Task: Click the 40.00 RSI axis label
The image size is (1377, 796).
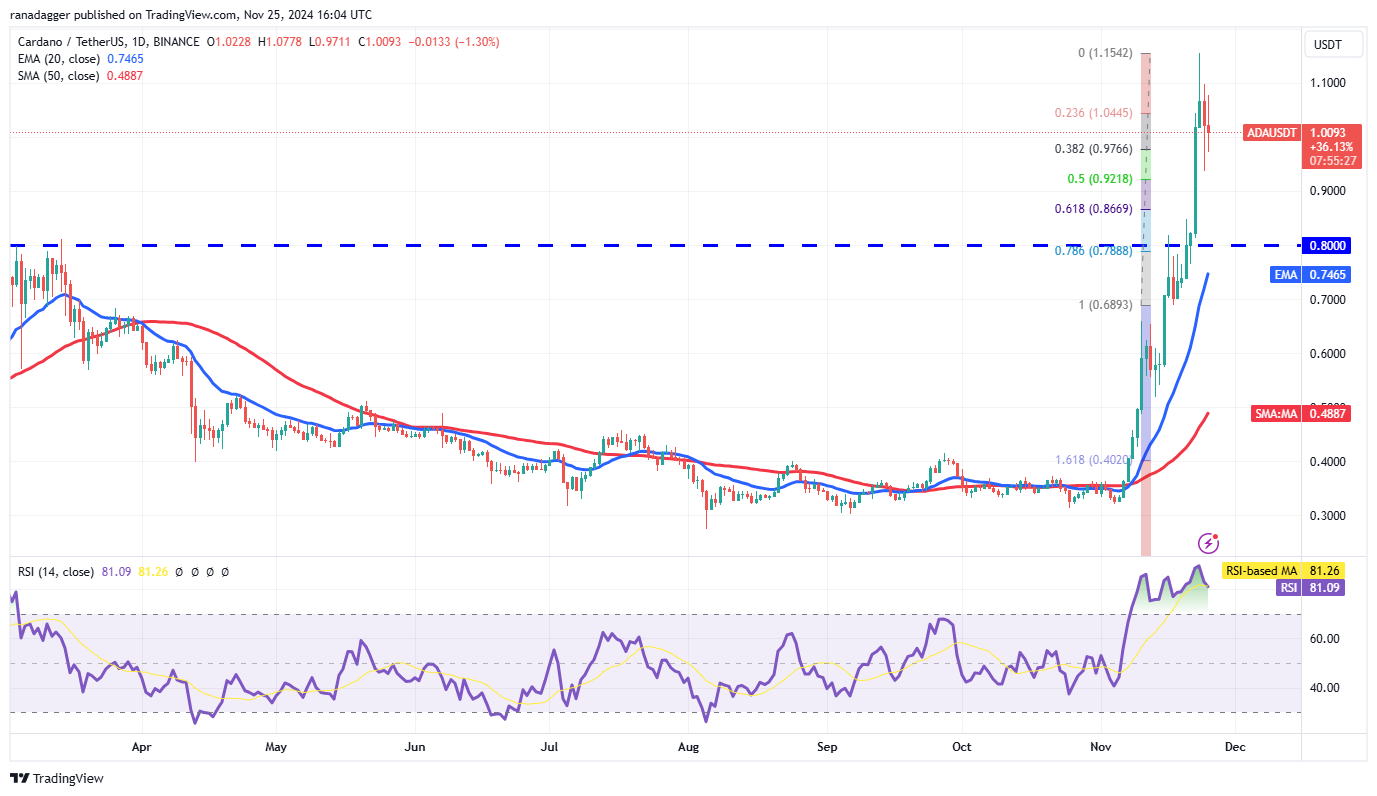Action: [x=1325, y=688]
